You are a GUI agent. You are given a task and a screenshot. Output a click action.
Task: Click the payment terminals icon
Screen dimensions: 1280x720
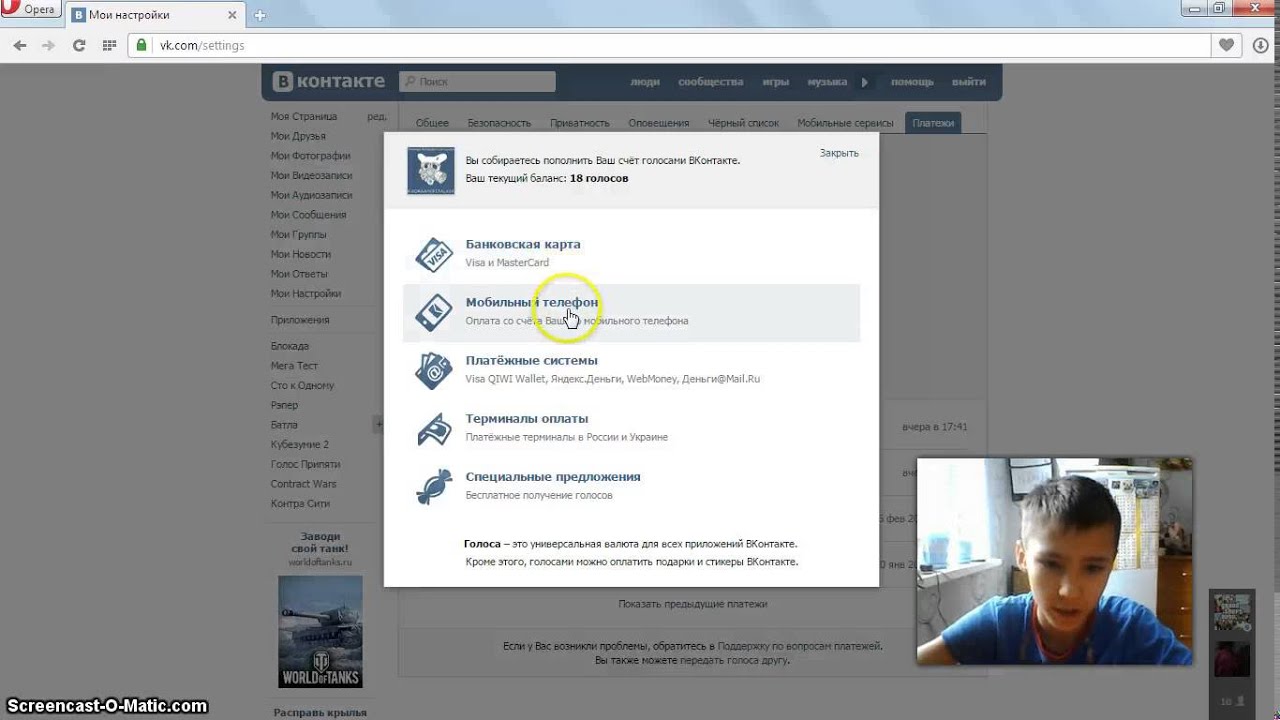(434, 429)
